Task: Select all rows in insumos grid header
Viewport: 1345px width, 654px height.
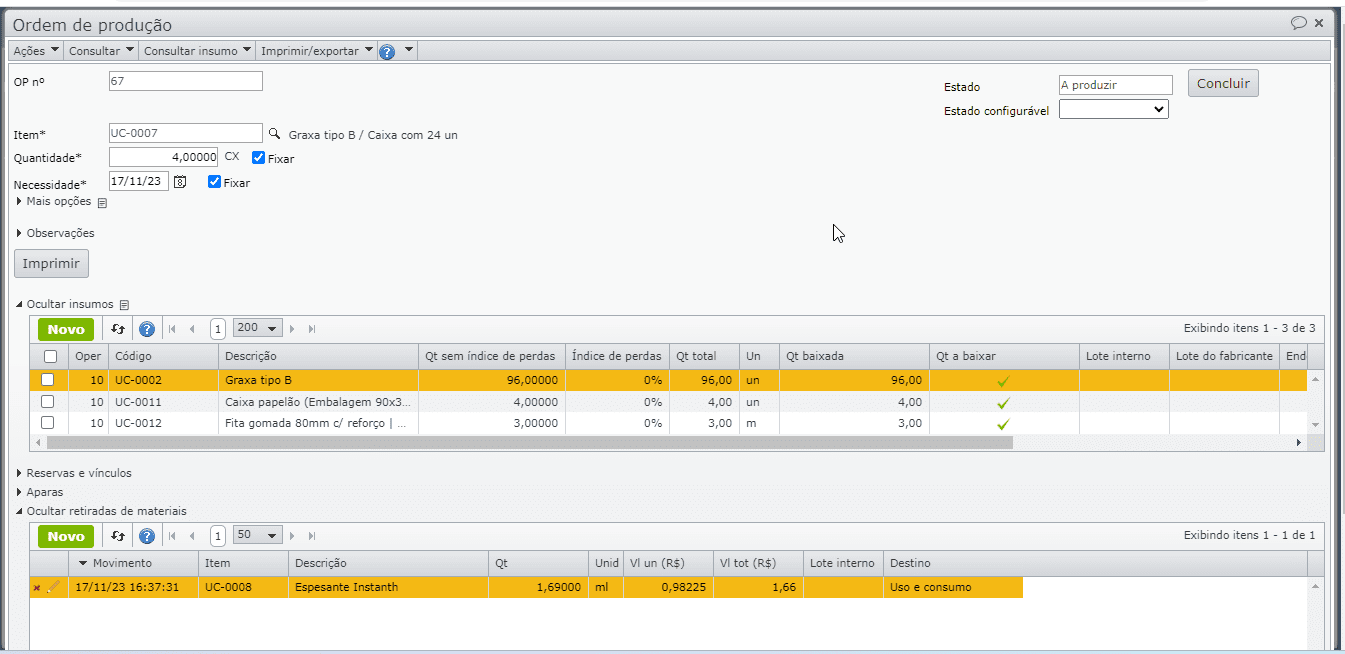Action: pos(50,356)
